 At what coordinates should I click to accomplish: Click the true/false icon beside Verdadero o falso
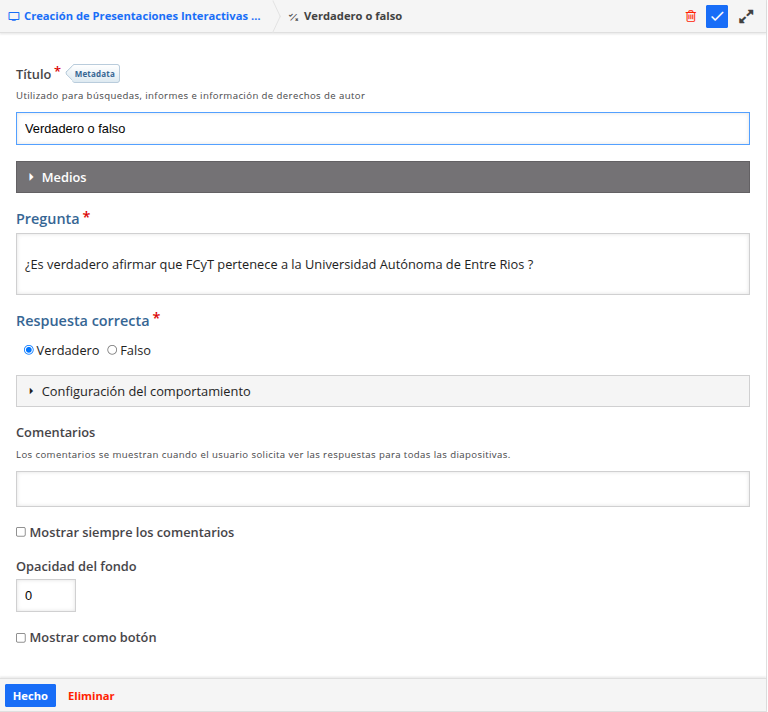point(293,17)
